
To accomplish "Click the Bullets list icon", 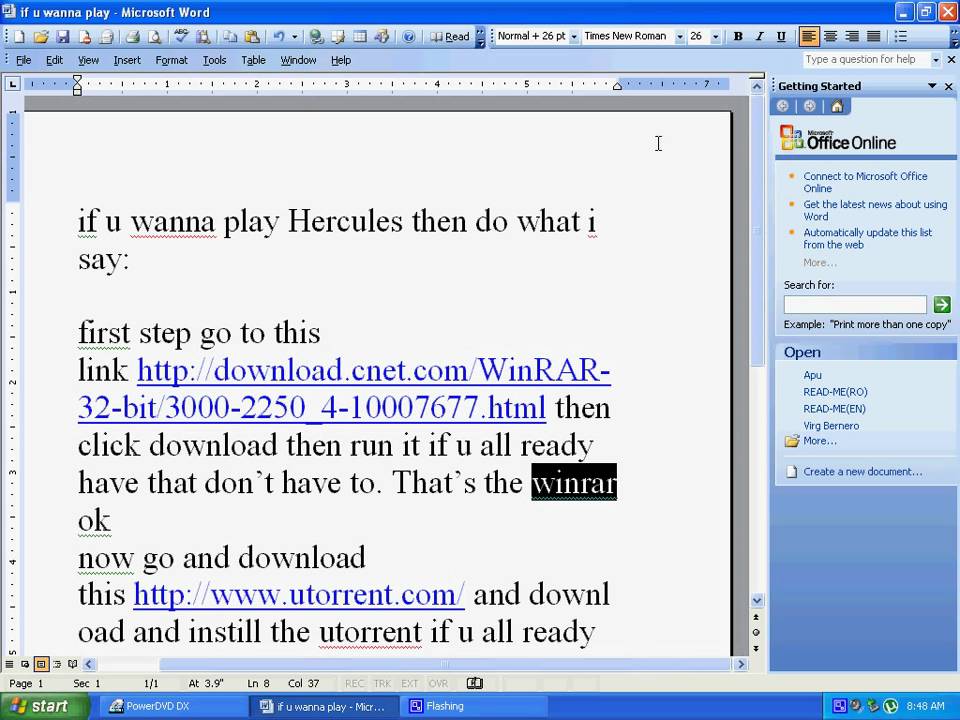I will (901, 37).
